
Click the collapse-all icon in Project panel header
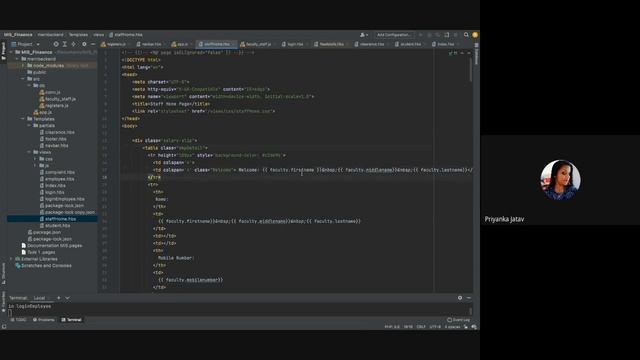(x=73, y=44)
